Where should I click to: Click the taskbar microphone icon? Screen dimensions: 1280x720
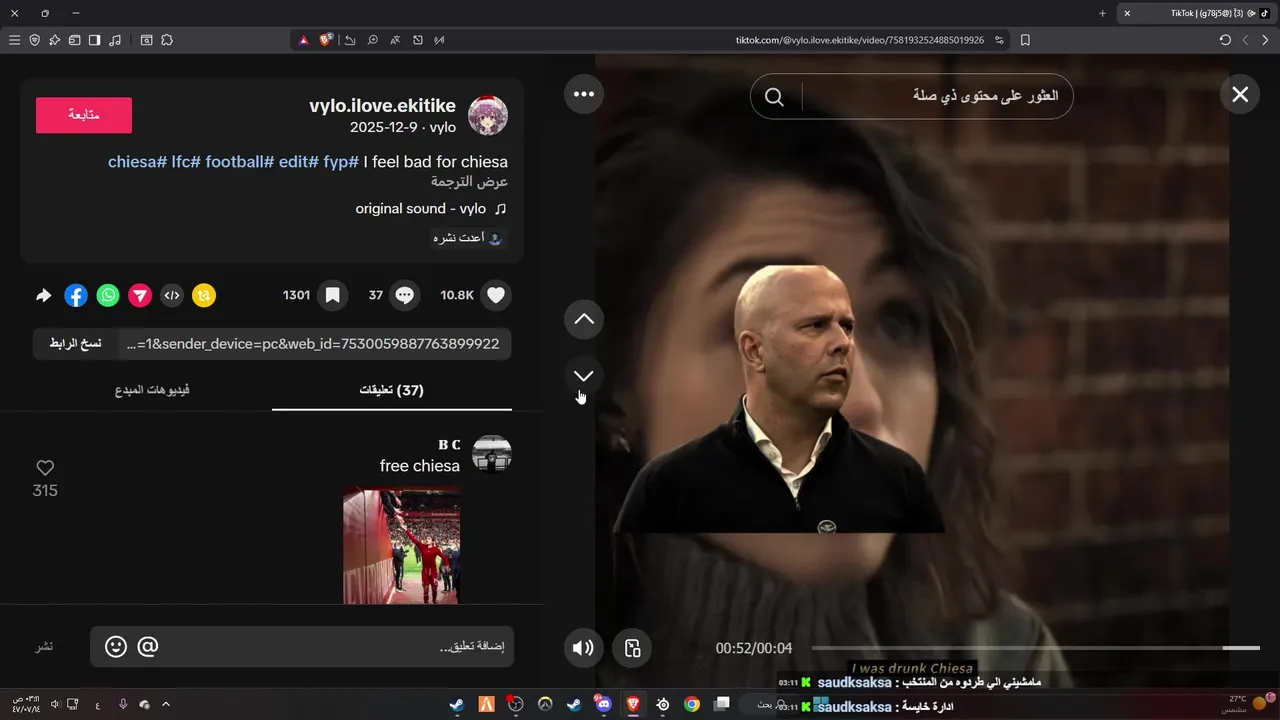(123, 704)
